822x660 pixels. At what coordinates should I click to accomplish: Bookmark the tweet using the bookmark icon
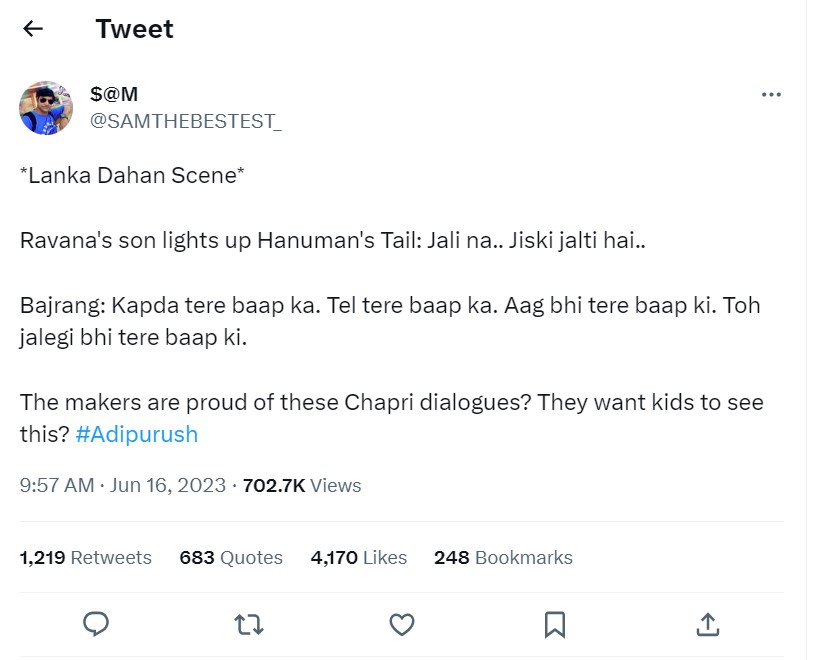tap(554, 625)
